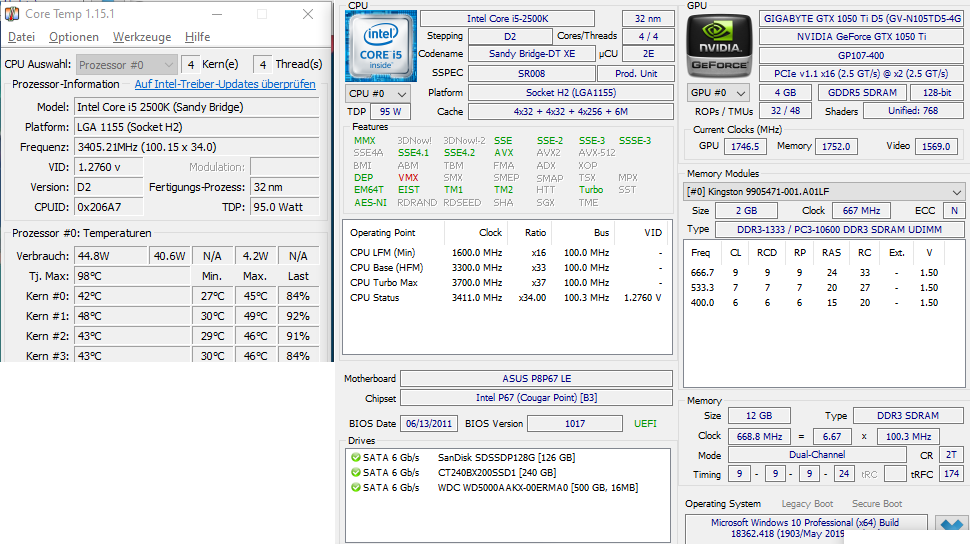Click the green UEFI label
Viewport: 970px width, 544px height.
(x=645, y=424)
